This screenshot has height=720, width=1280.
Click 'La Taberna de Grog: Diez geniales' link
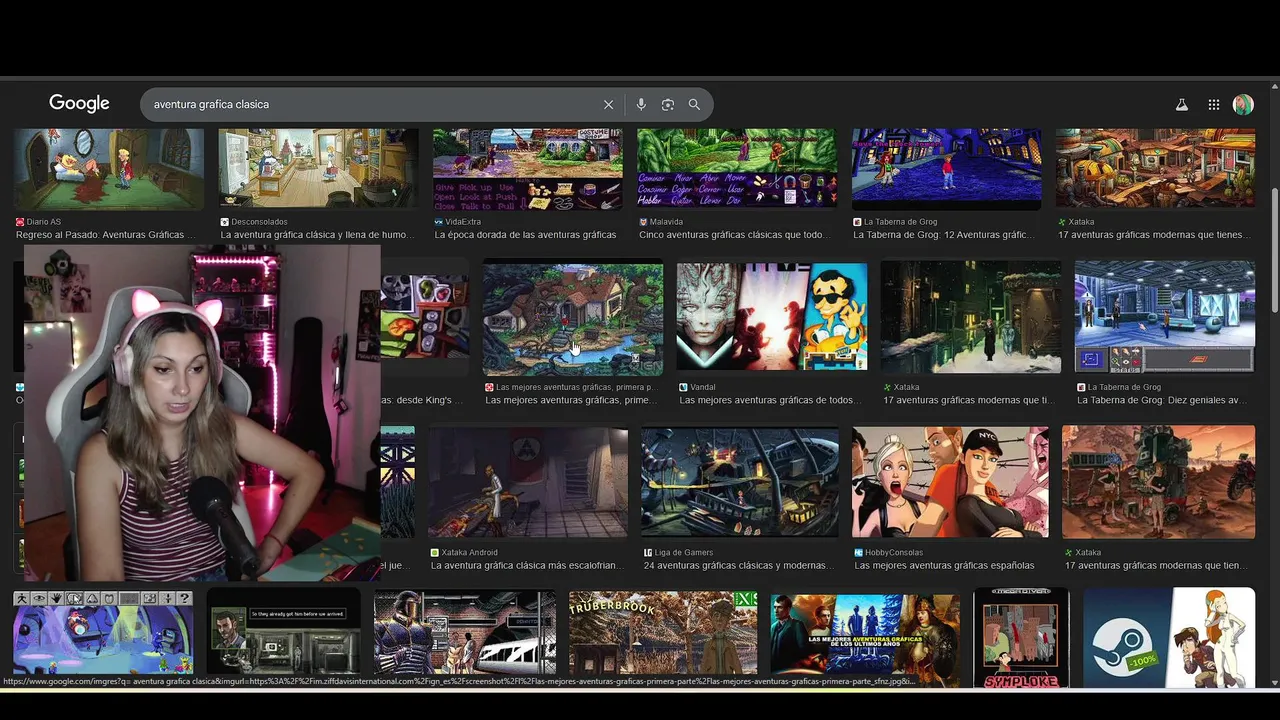(x=1162, y=400)
